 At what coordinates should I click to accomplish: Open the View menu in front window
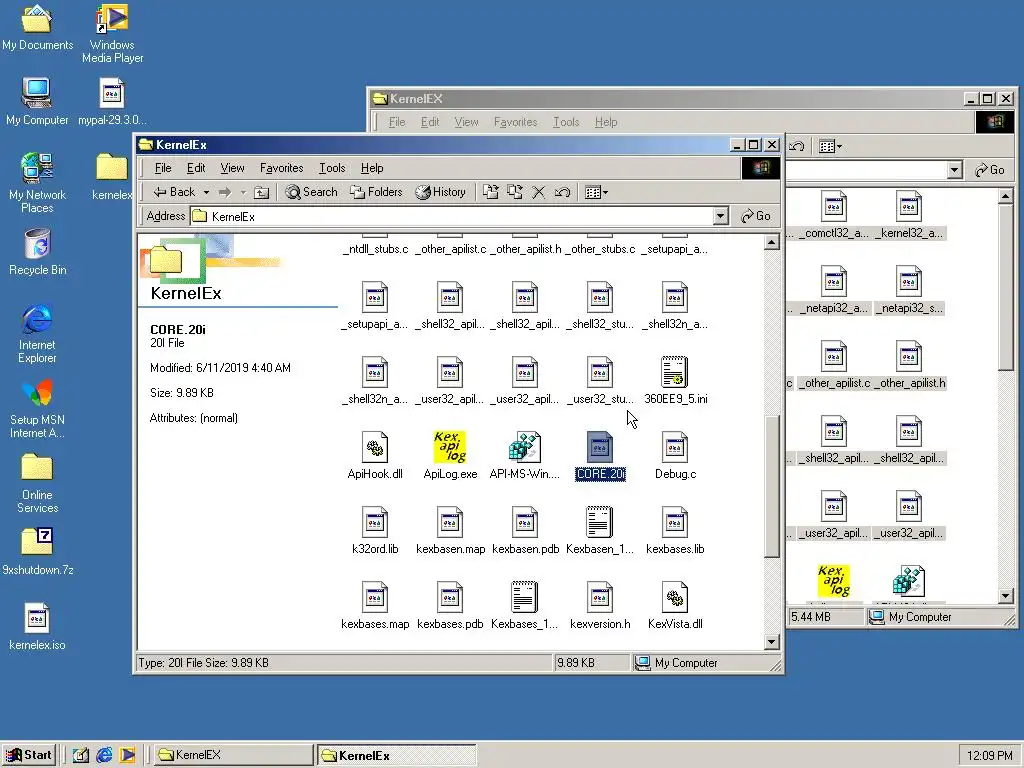pos(232,168)
